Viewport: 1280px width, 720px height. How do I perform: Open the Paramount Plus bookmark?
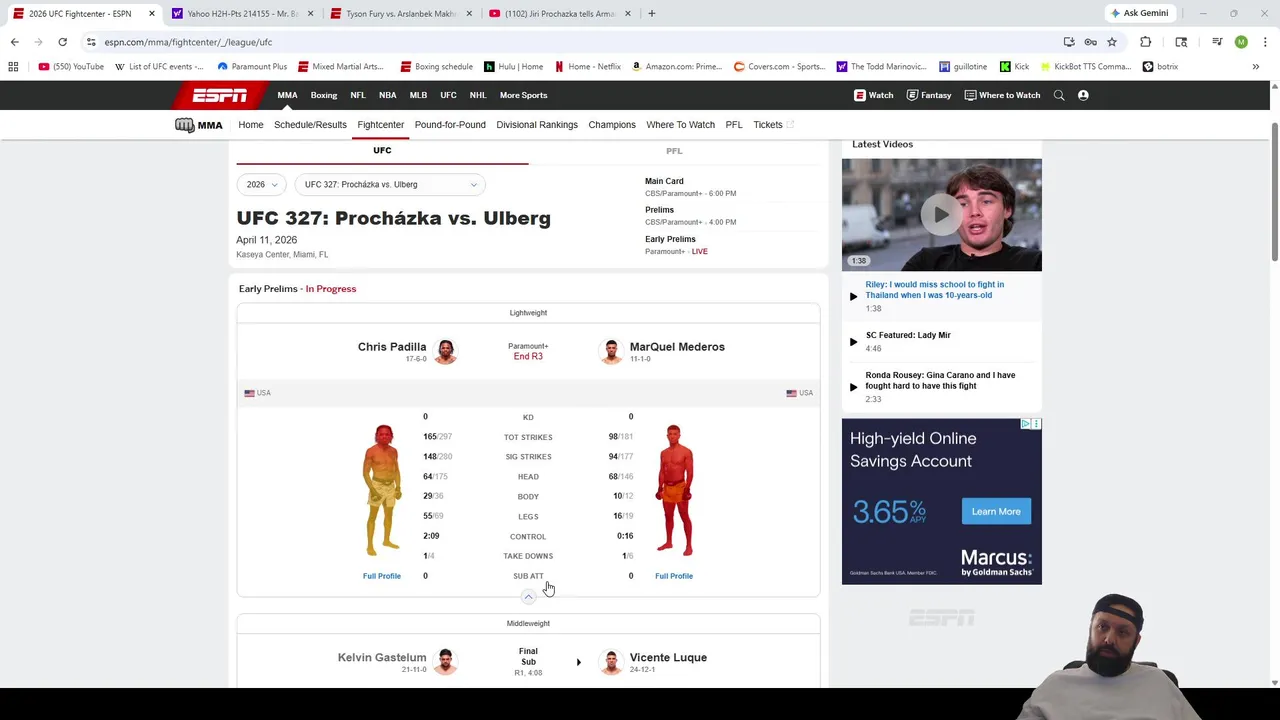252,66
